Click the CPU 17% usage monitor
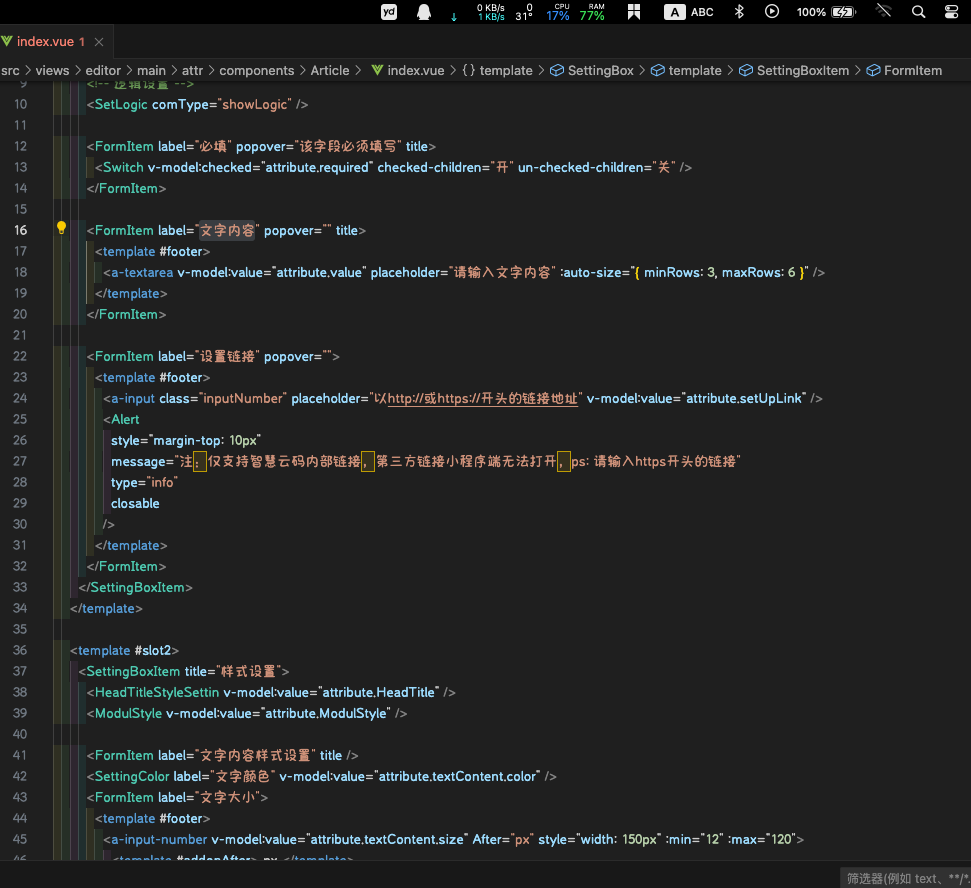The width and height of the screenshot is (971, 888). coord(557,12)
